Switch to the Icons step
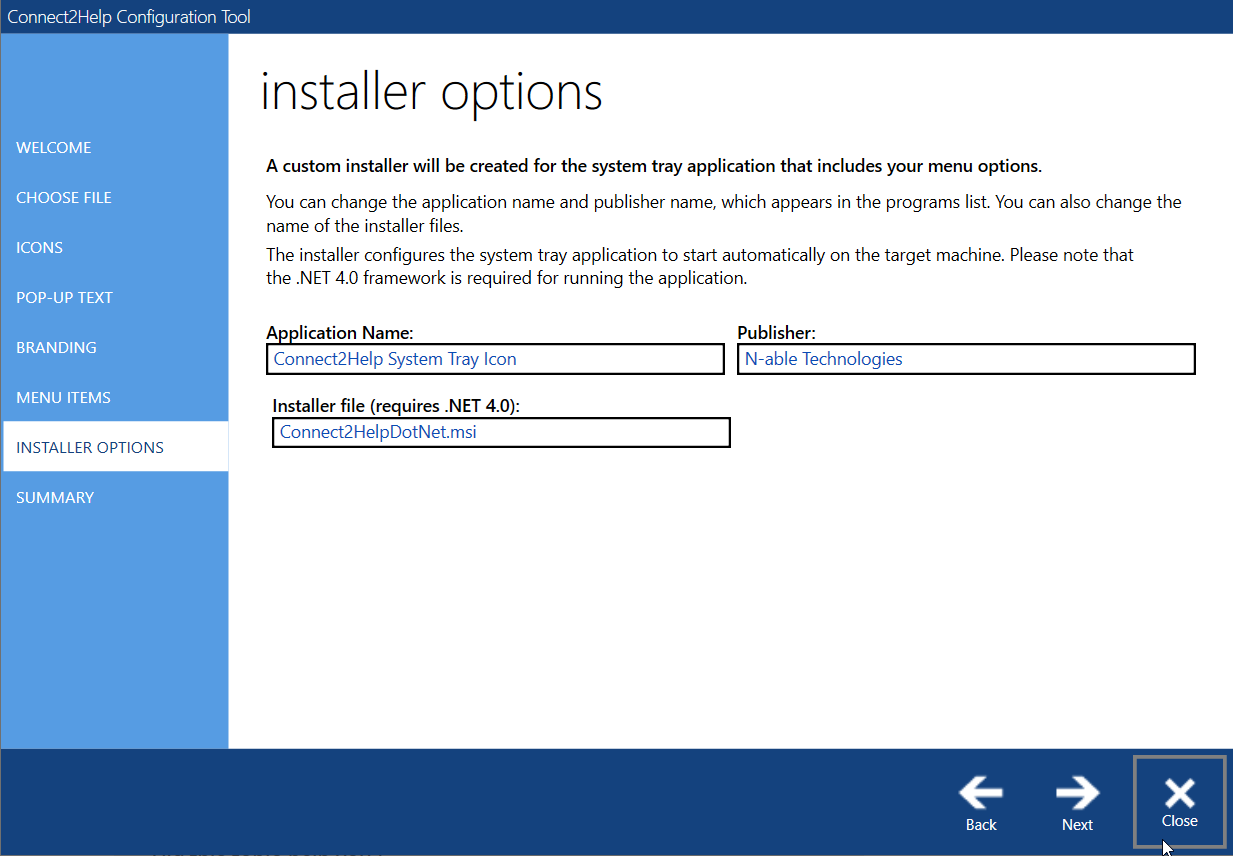The height and width of the screenshot is (856, 1233). (x=40, y=248)
